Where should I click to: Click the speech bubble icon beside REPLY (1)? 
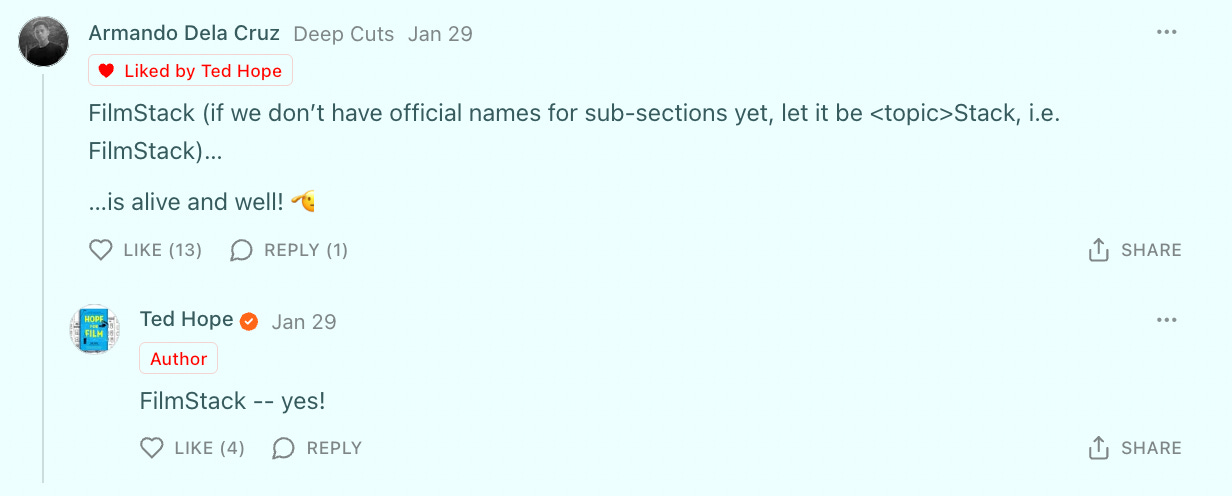241,250
